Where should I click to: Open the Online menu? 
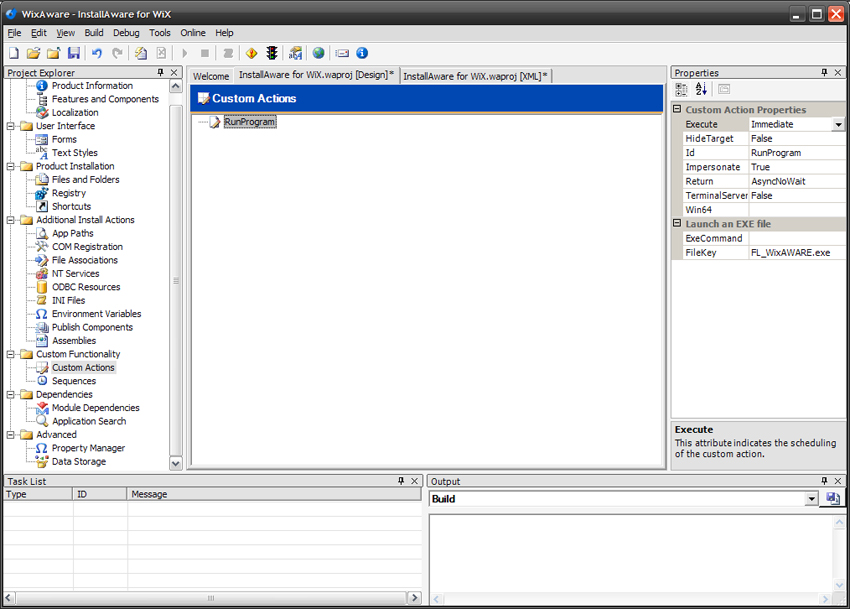coord(193,33)
